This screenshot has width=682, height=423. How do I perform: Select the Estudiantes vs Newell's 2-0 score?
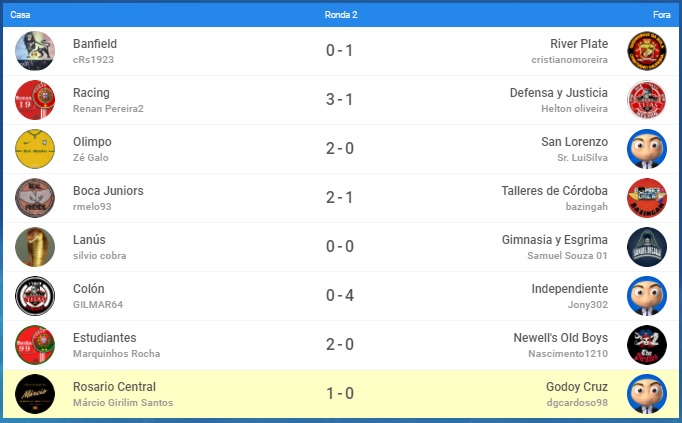[340, 344]
